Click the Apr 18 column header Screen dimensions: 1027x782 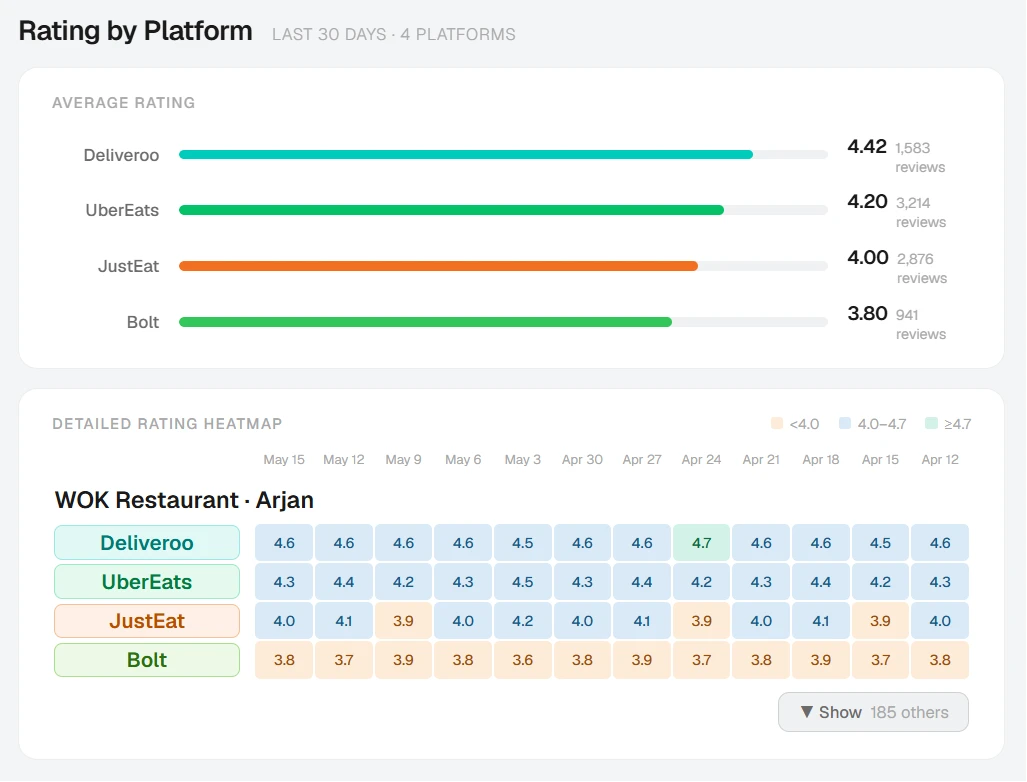click(820, 459)
